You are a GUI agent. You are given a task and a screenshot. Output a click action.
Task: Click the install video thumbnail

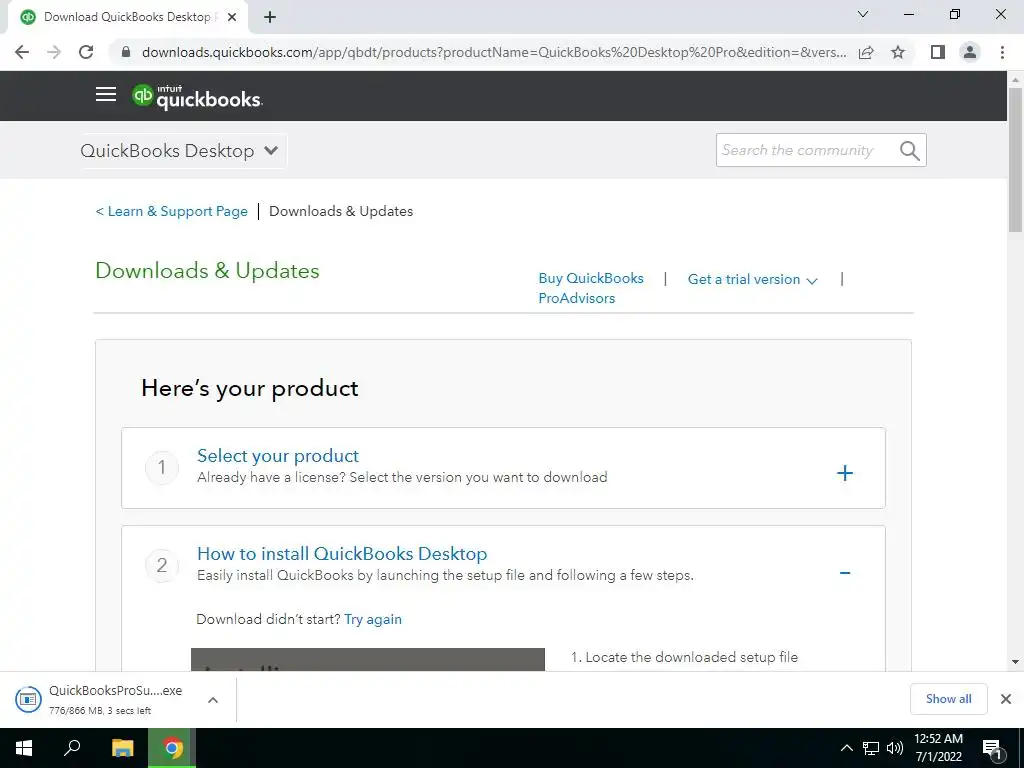(x=368, y=660)
